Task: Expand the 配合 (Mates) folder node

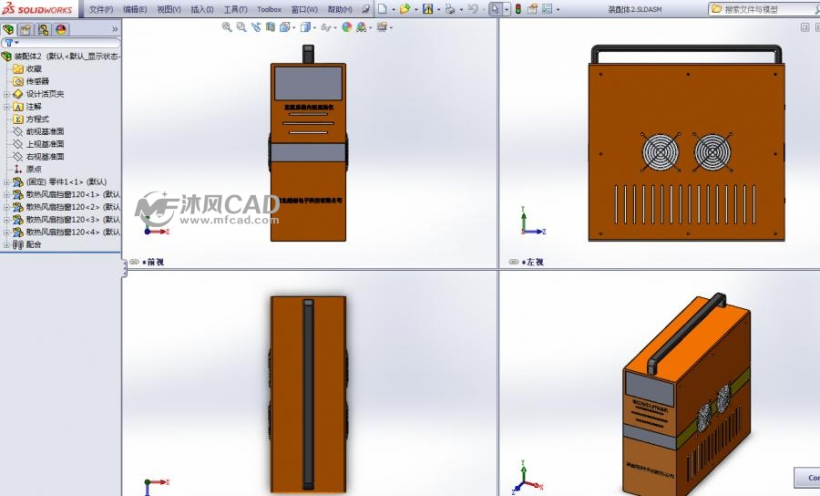Action: point(6,244)
